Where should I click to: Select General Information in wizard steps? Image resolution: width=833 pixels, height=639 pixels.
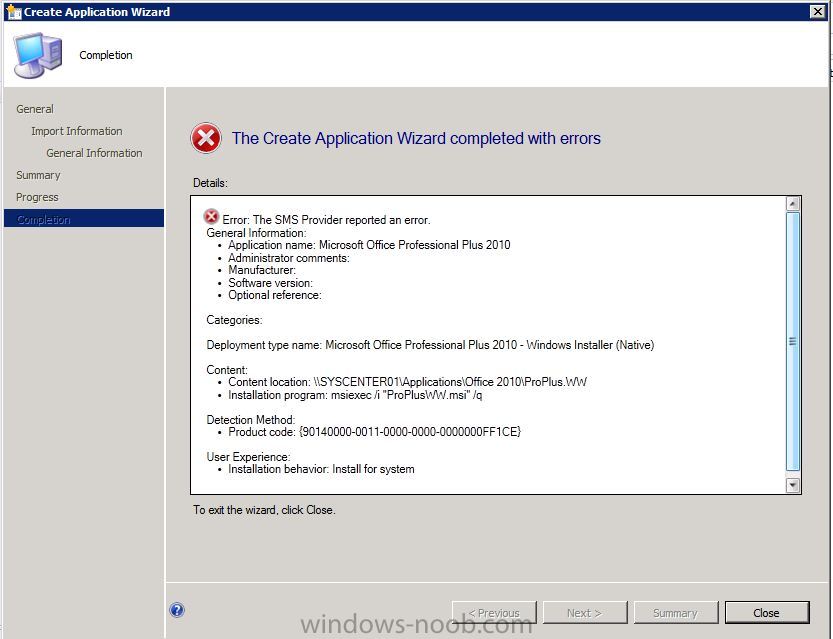[x=94, y=153]
